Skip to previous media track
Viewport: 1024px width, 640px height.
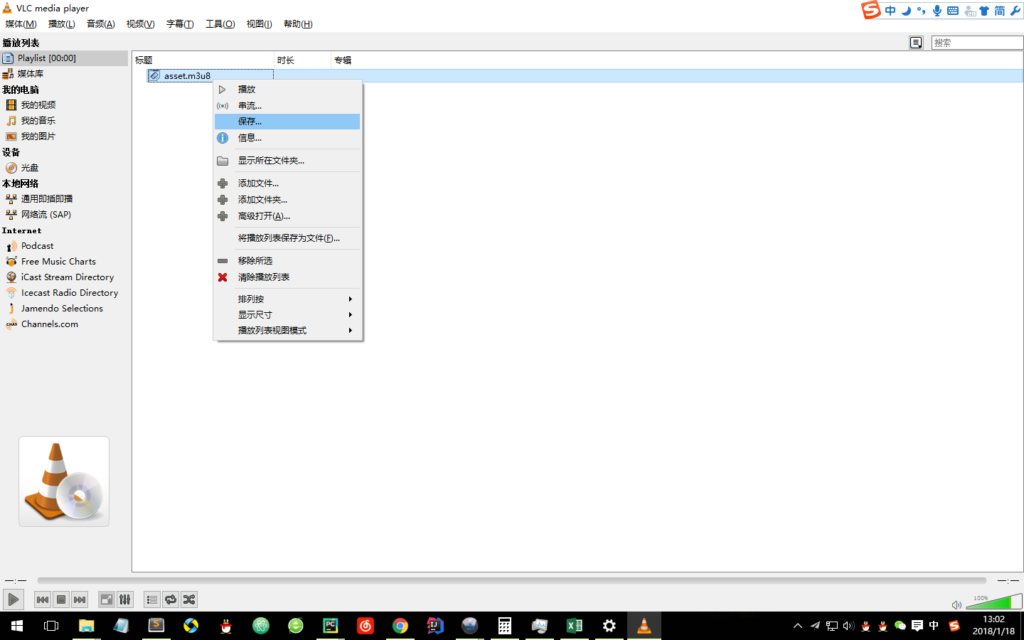click(x=43, y=599)
